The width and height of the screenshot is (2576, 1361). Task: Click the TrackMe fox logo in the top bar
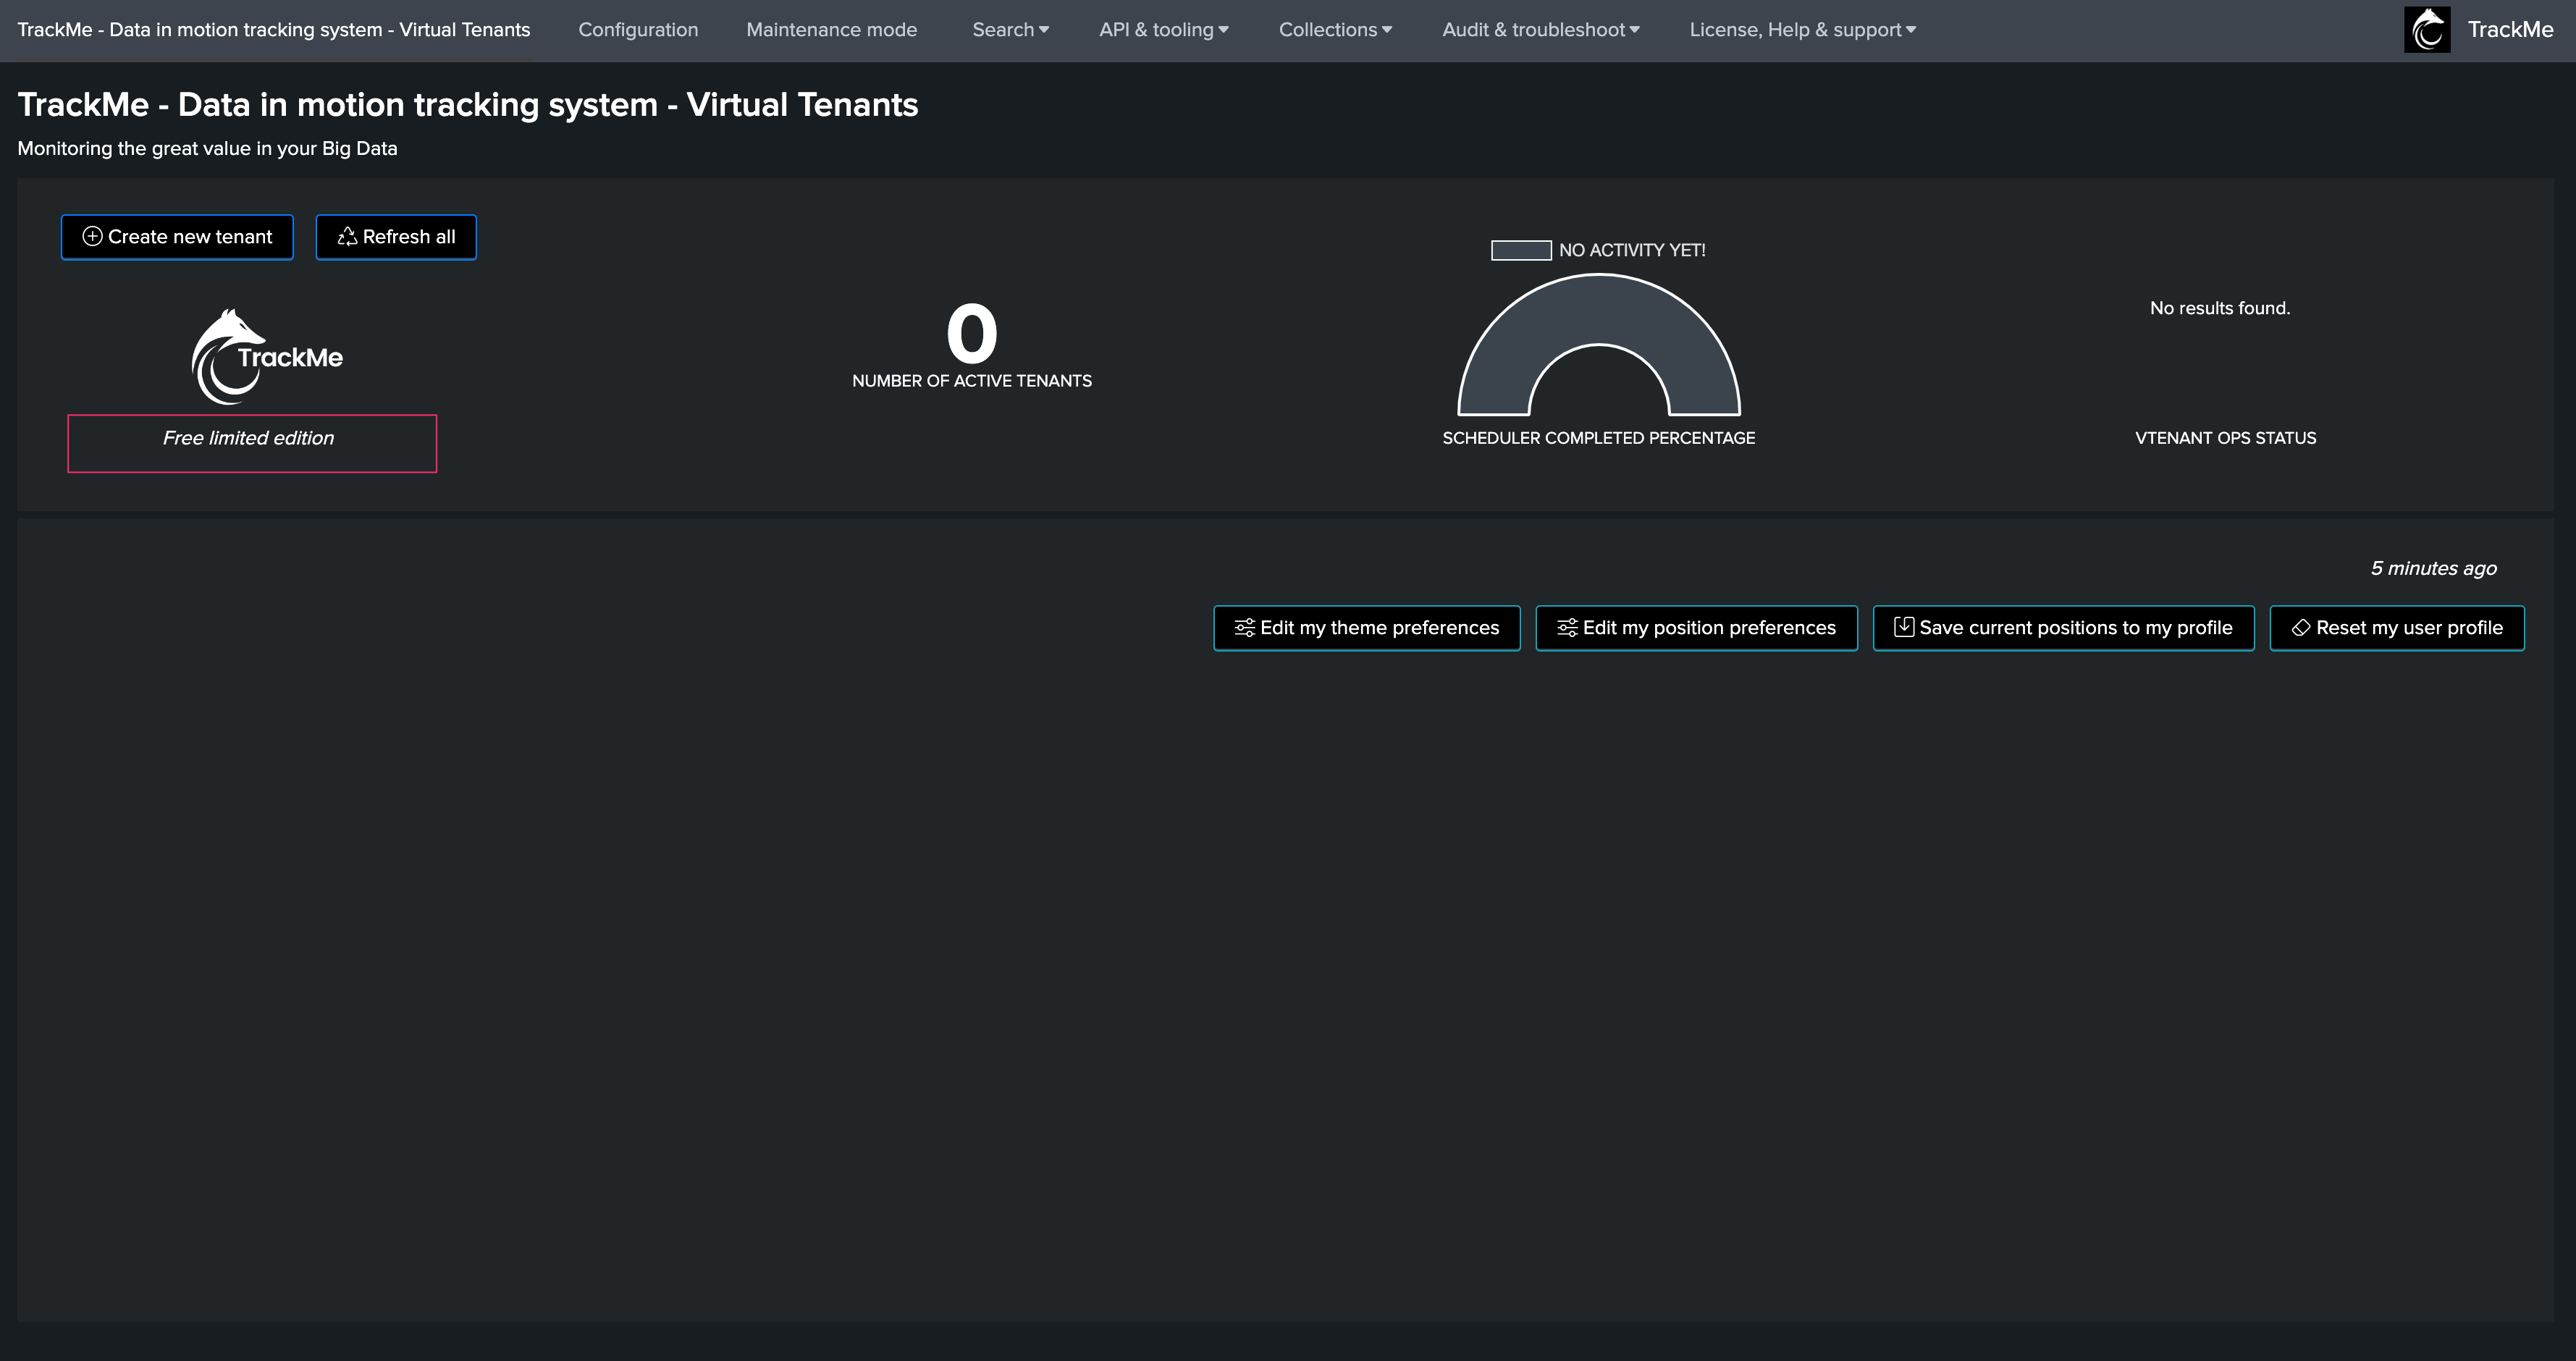(2427, 29)
